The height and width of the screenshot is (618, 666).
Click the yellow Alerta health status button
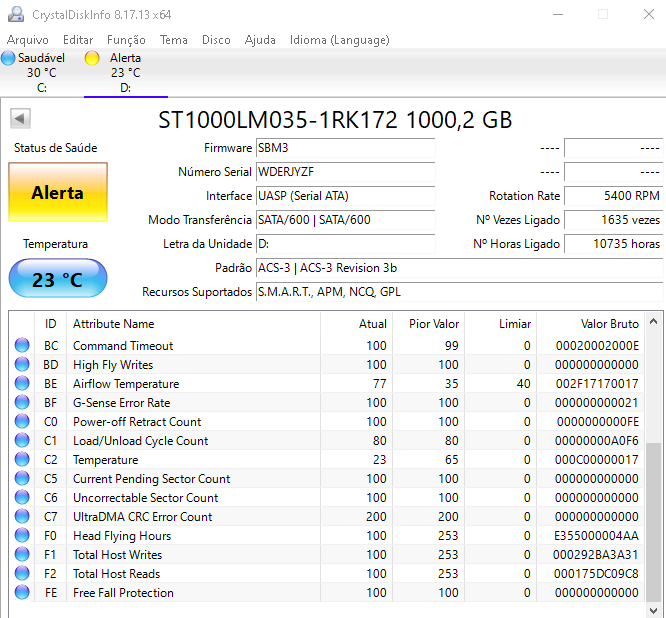tap(58, 192)
